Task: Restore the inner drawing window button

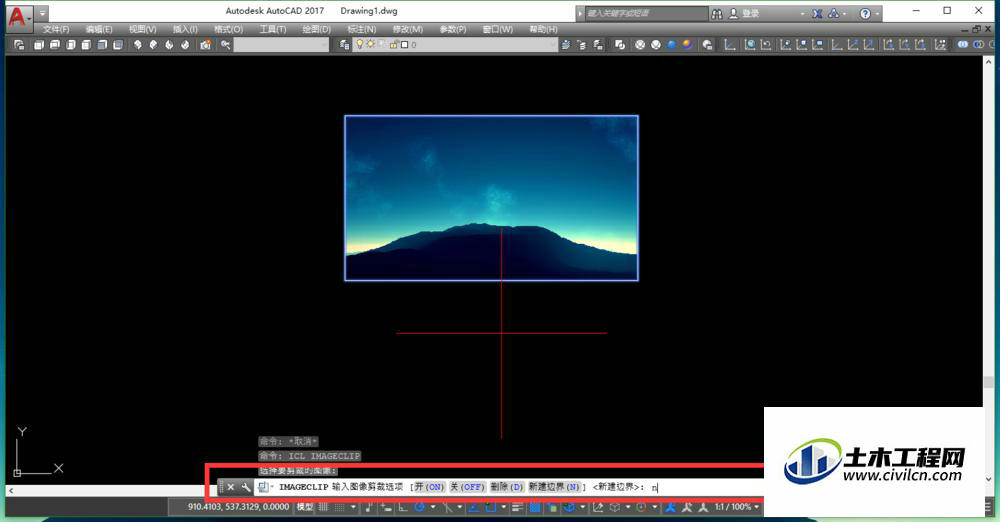Action: pyautogui.click(x=976, y=29)
